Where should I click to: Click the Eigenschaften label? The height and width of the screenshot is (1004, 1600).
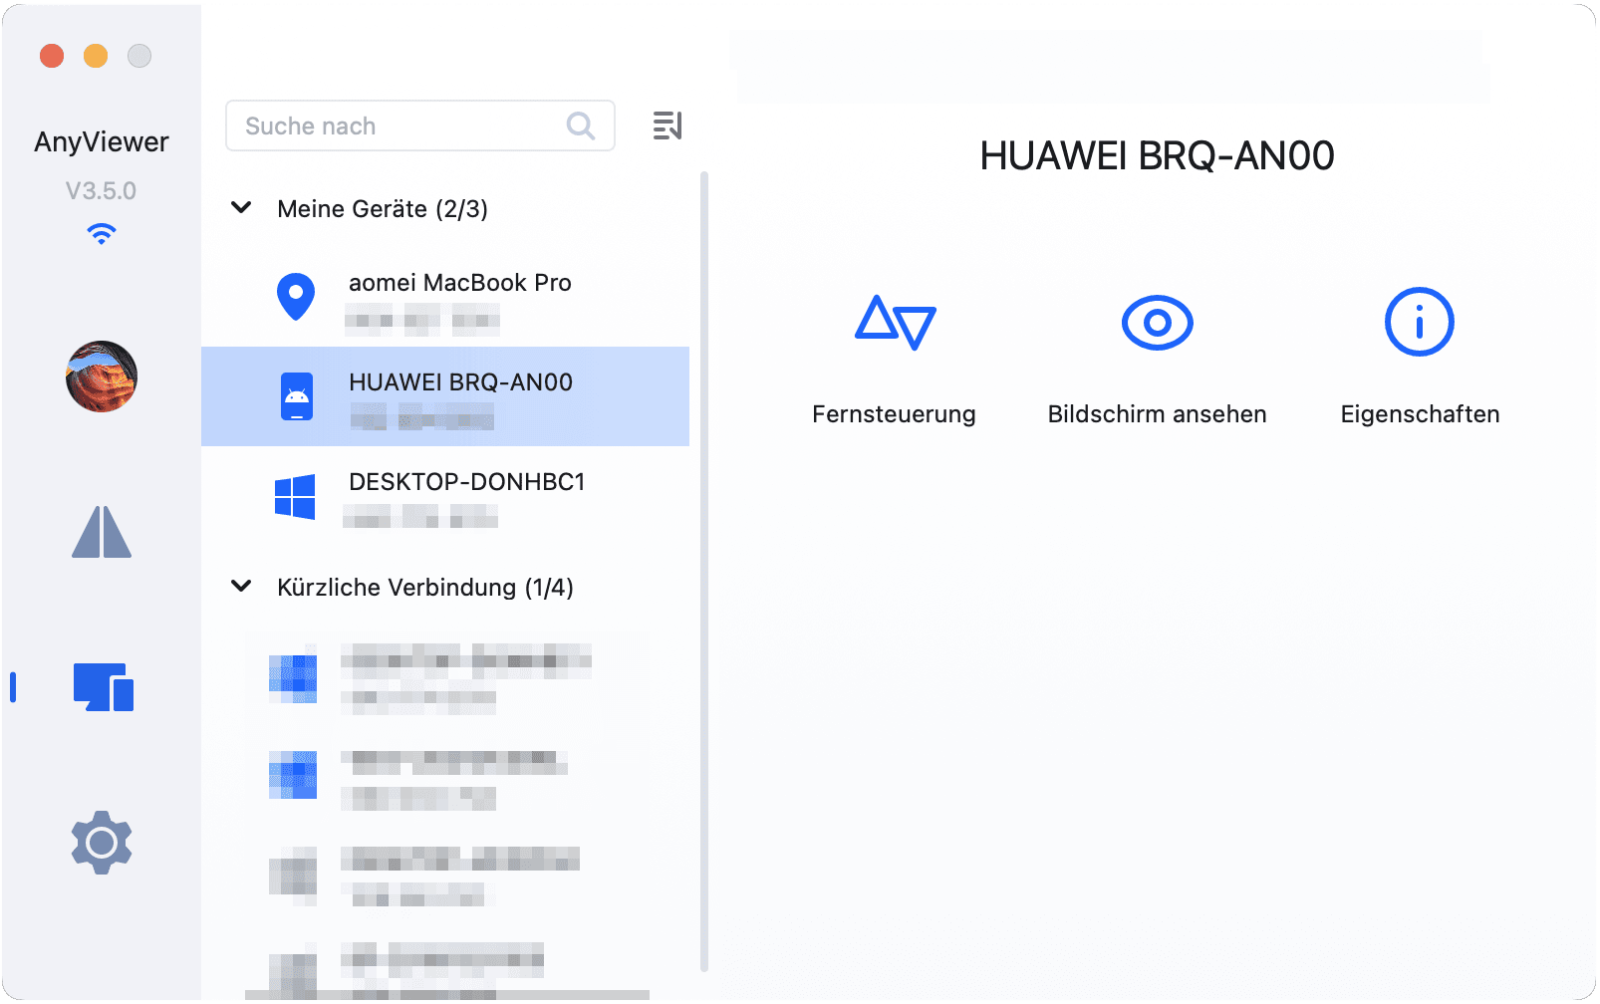1420,414
